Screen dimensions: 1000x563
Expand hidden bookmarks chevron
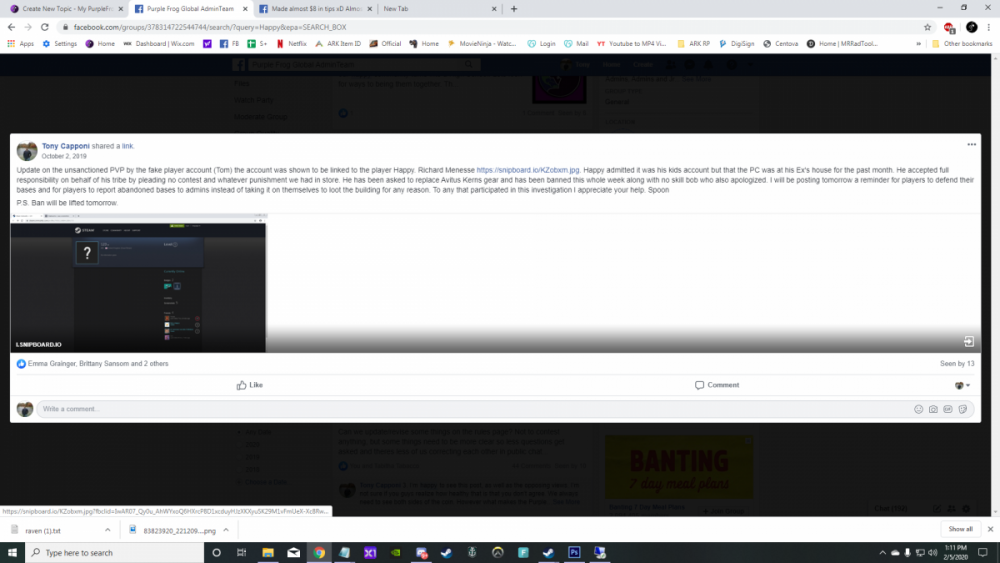[918, 44]
